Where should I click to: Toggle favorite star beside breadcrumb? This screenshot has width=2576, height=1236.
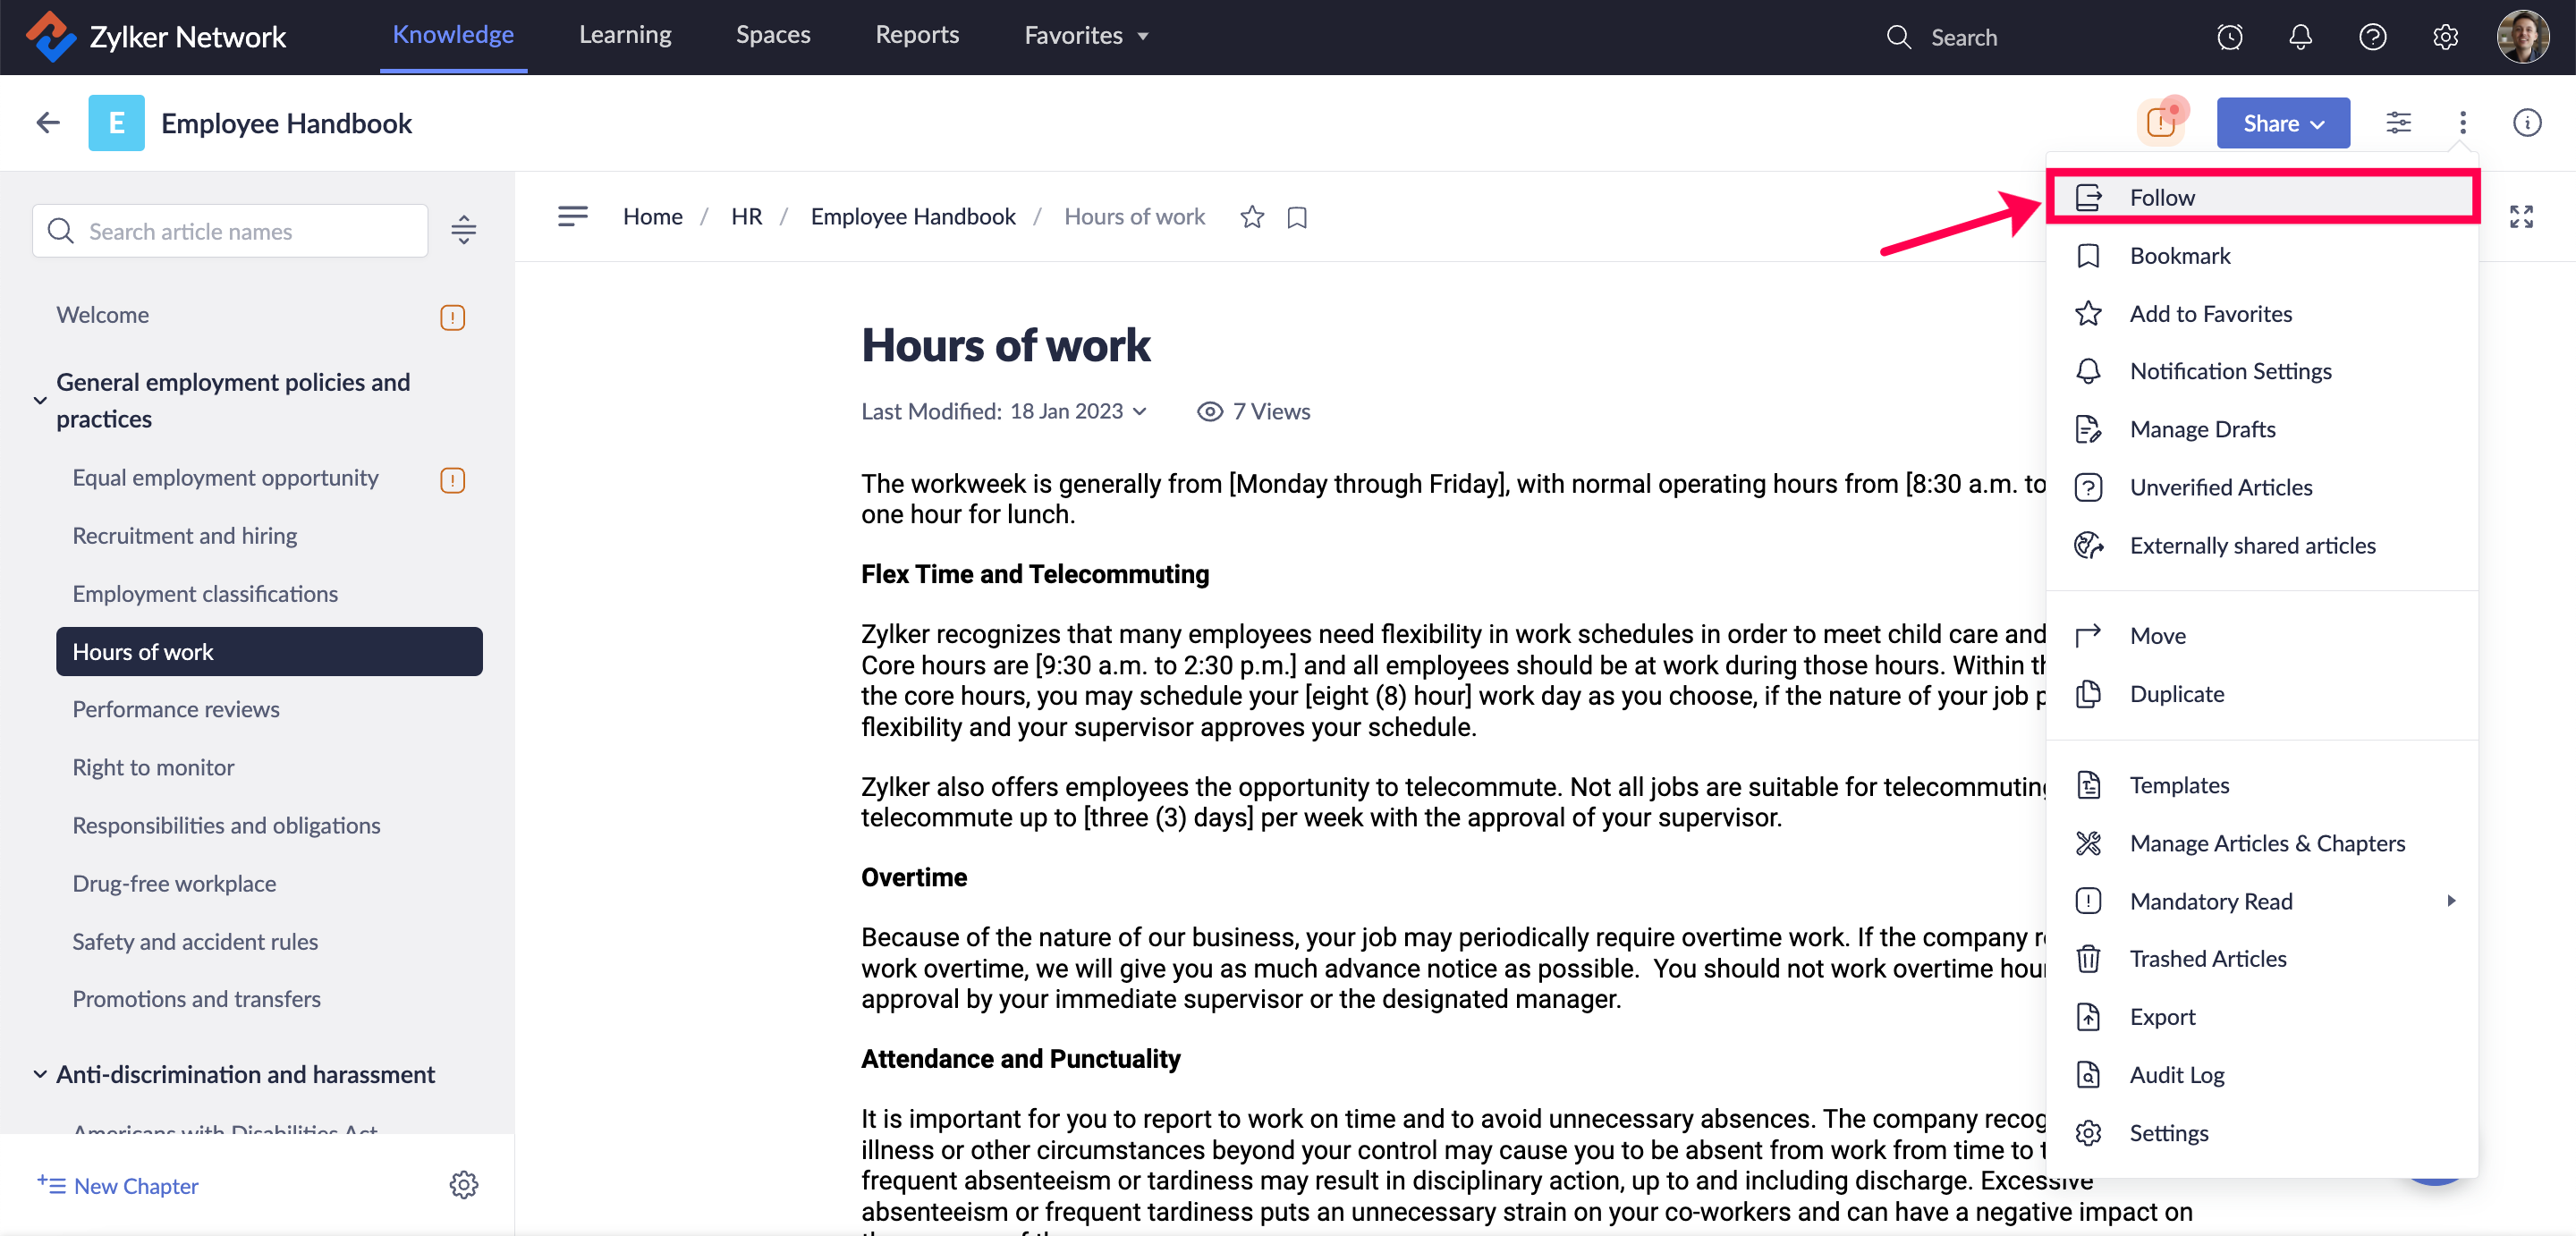point(1251,217)
